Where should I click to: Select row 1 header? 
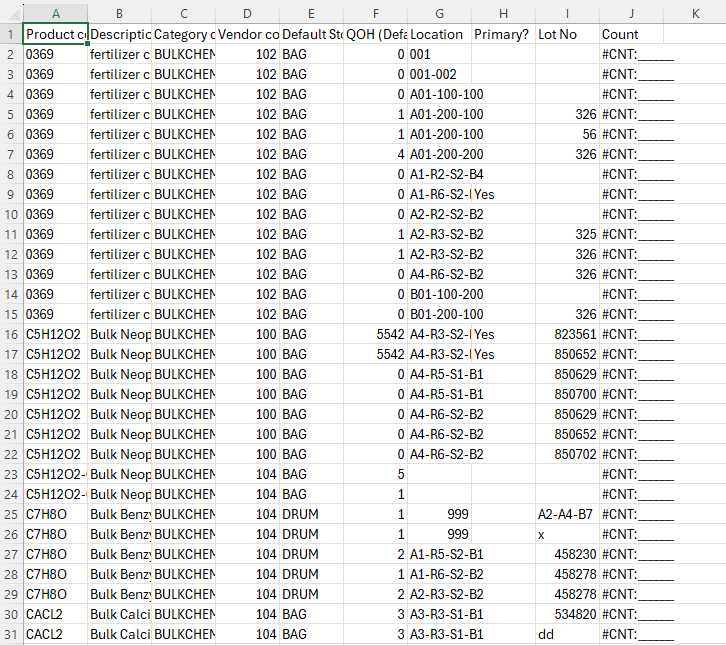pyautogui.click(x=11, y=34)
